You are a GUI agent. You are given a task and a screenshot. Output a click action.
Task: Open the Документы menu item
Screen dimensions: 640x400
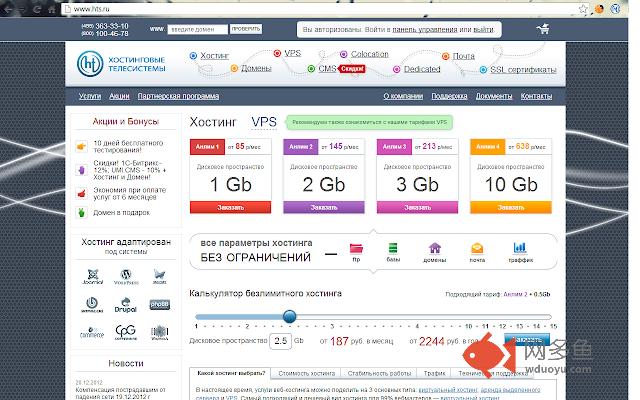point(494,96)
